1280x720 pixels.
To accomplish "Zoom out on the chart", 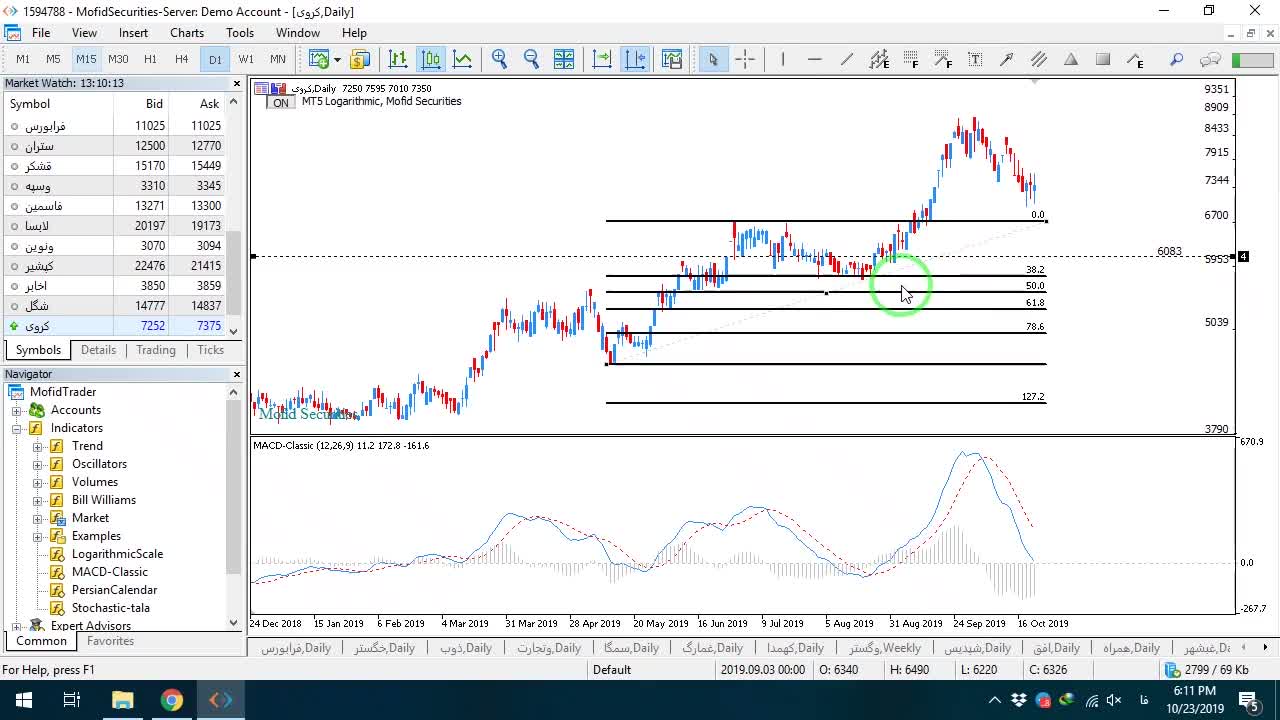I will pos(531,59).
